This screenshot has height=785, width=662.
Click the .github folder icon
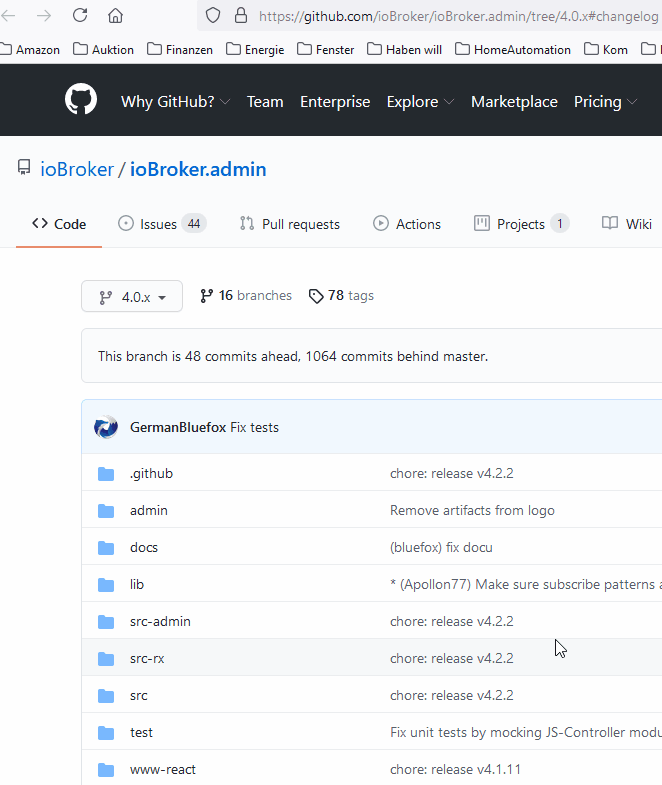106,474
